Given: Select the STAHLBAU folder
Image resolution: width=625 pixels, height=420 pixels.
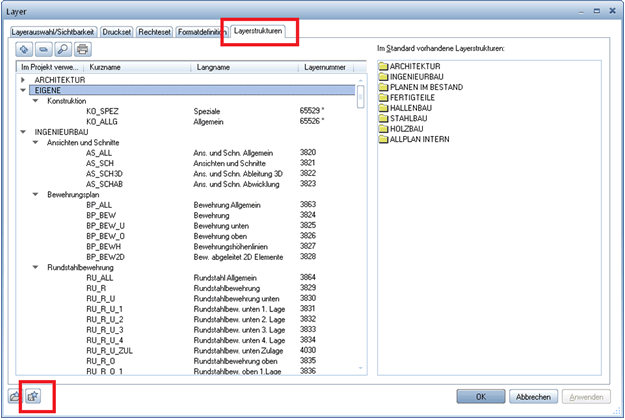Looking at the screenshot, I should tap(403, 118).
